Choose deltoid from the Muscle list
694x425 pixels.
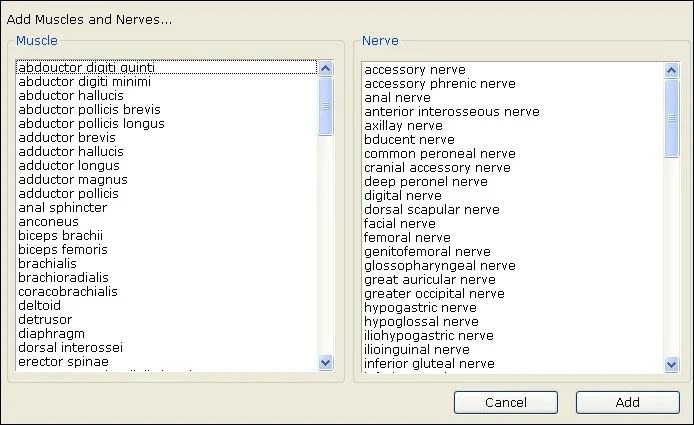point(40,306)
